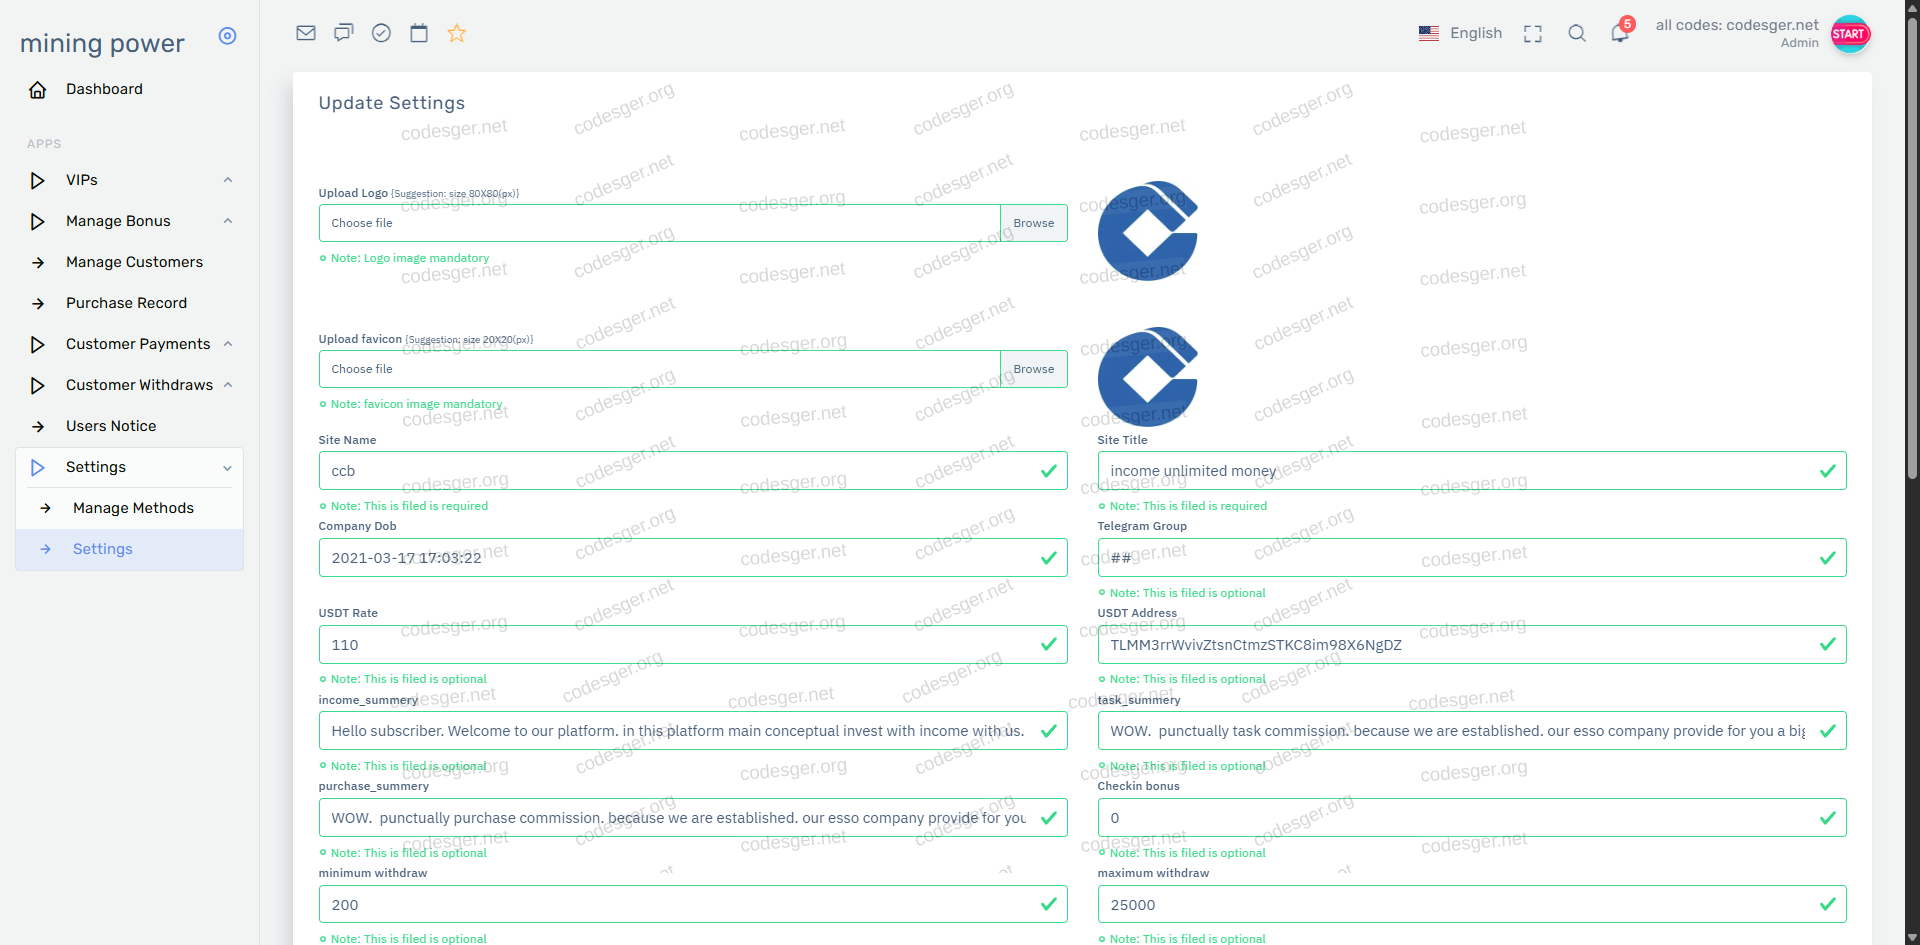Image resolution: width=1920 pixels, height=945 pixels.
Task: Click the yellow star bookmark icon
Action: 457,33
